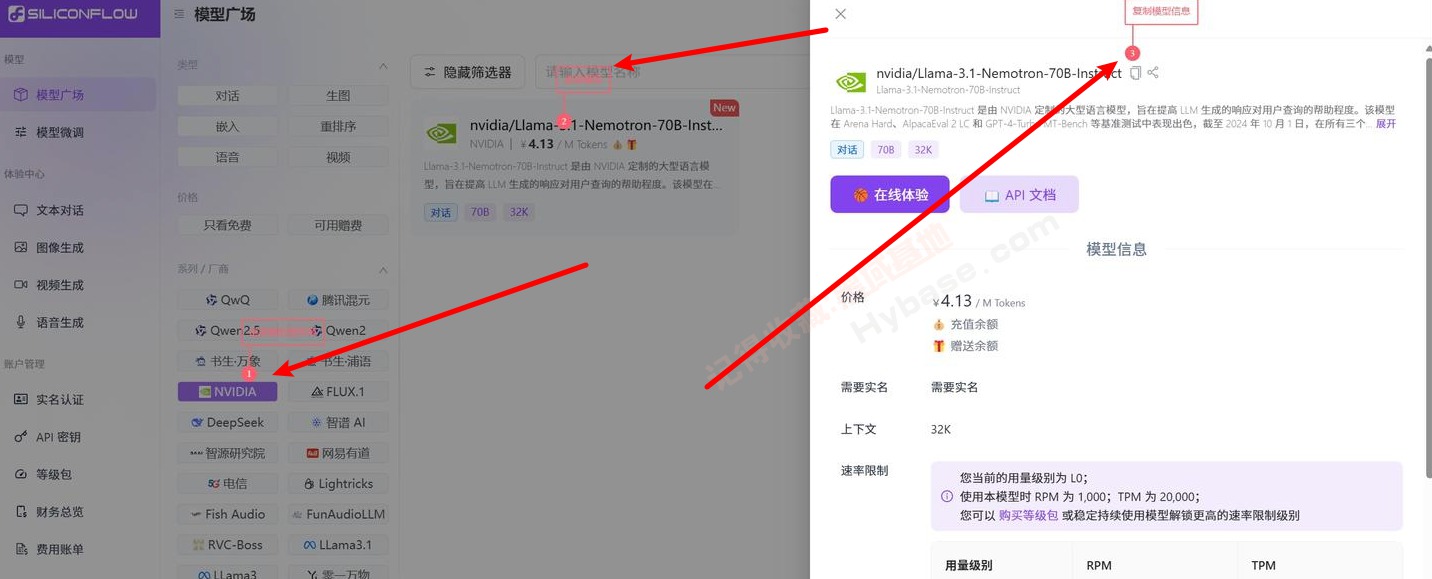
Task: Click the RPM column header
Action: pyautogui.click(x=1099, y=565)
